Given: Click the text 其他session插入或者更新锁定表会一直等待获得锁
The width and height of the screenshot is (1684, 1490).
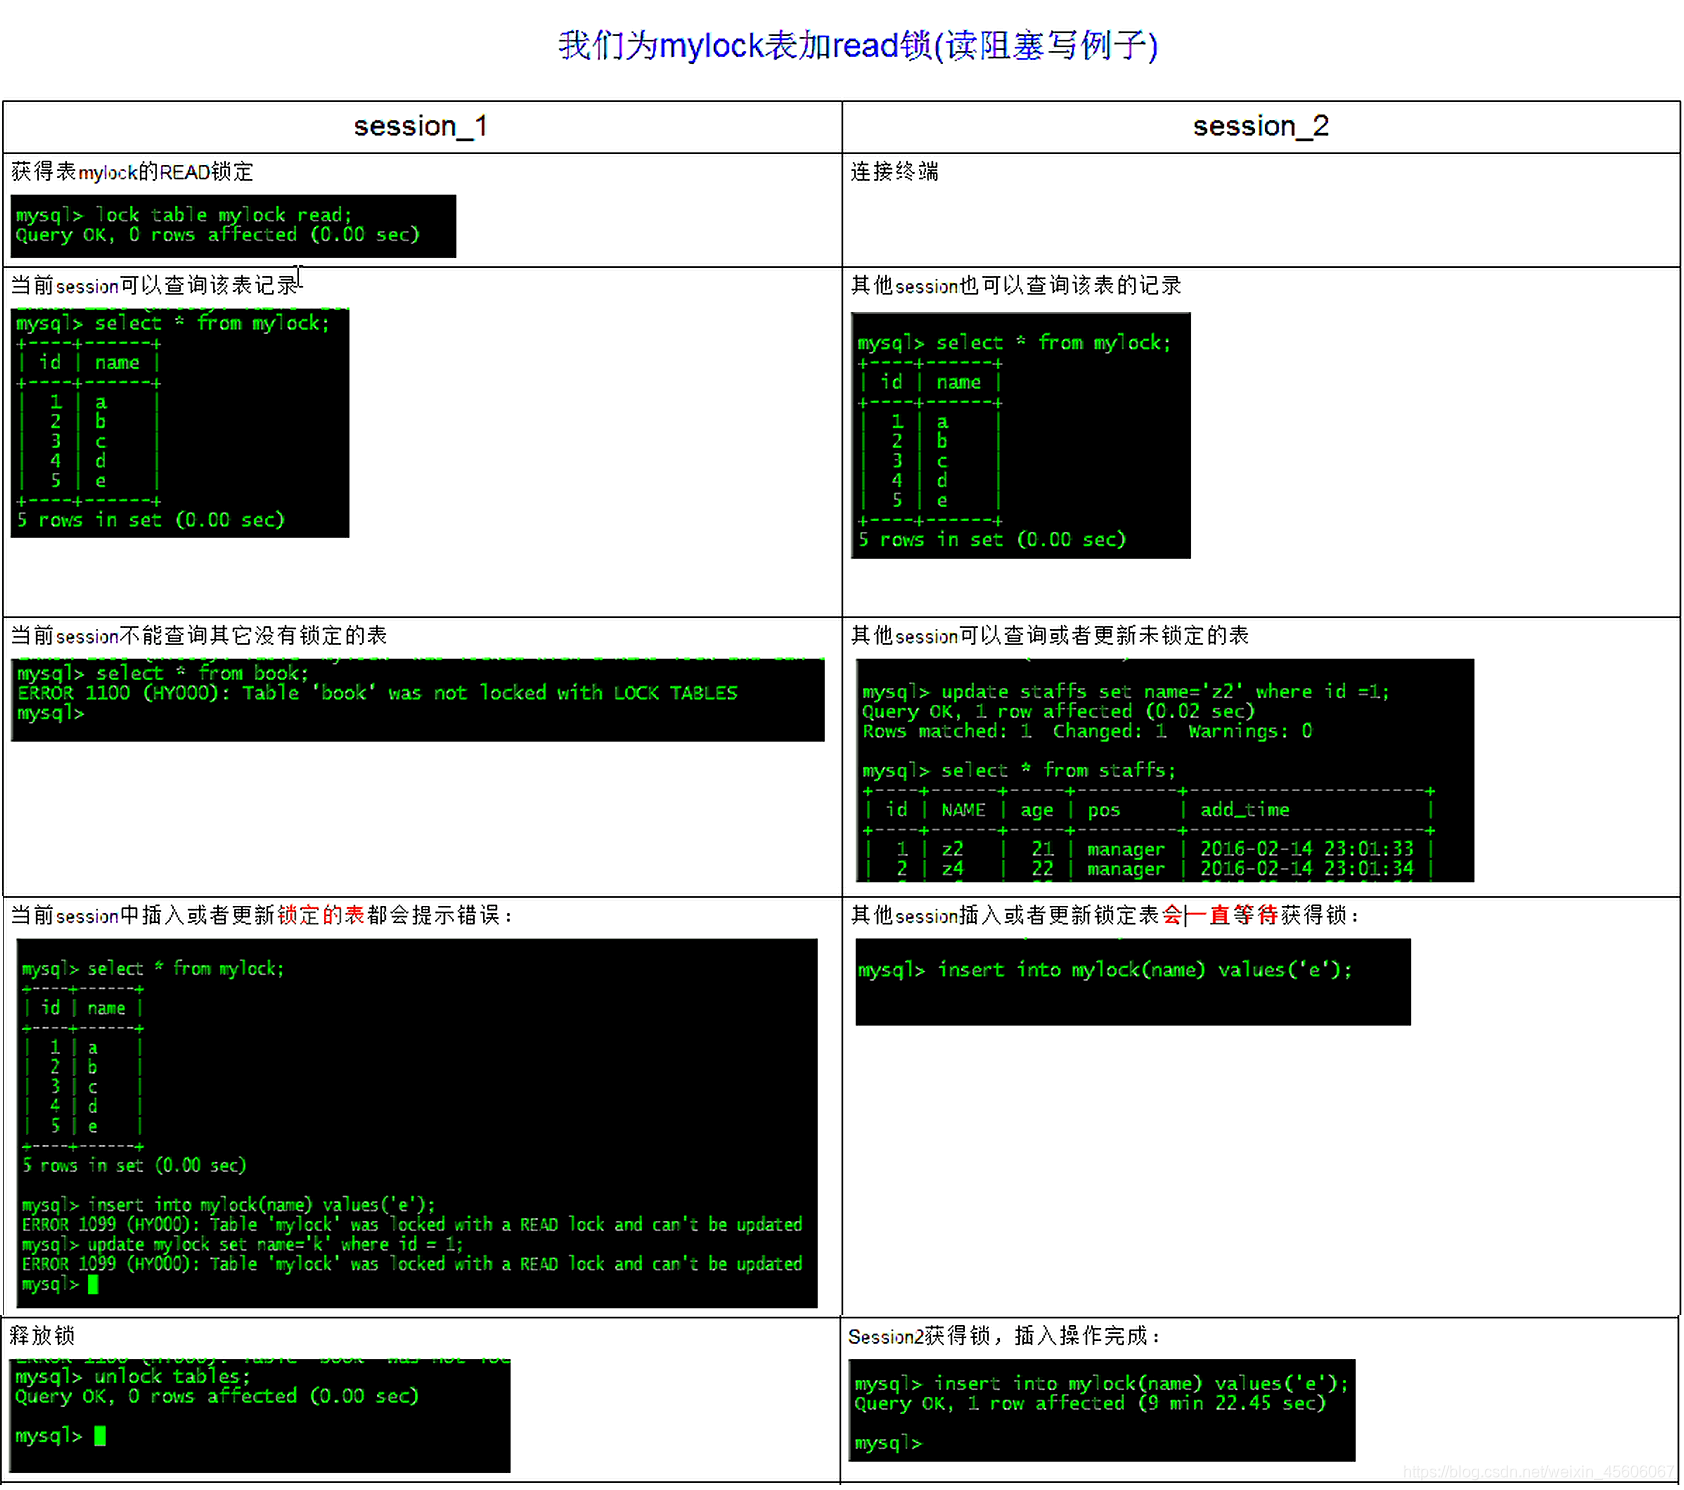Looking at the screenshot, I should [x=1105, y=916].
